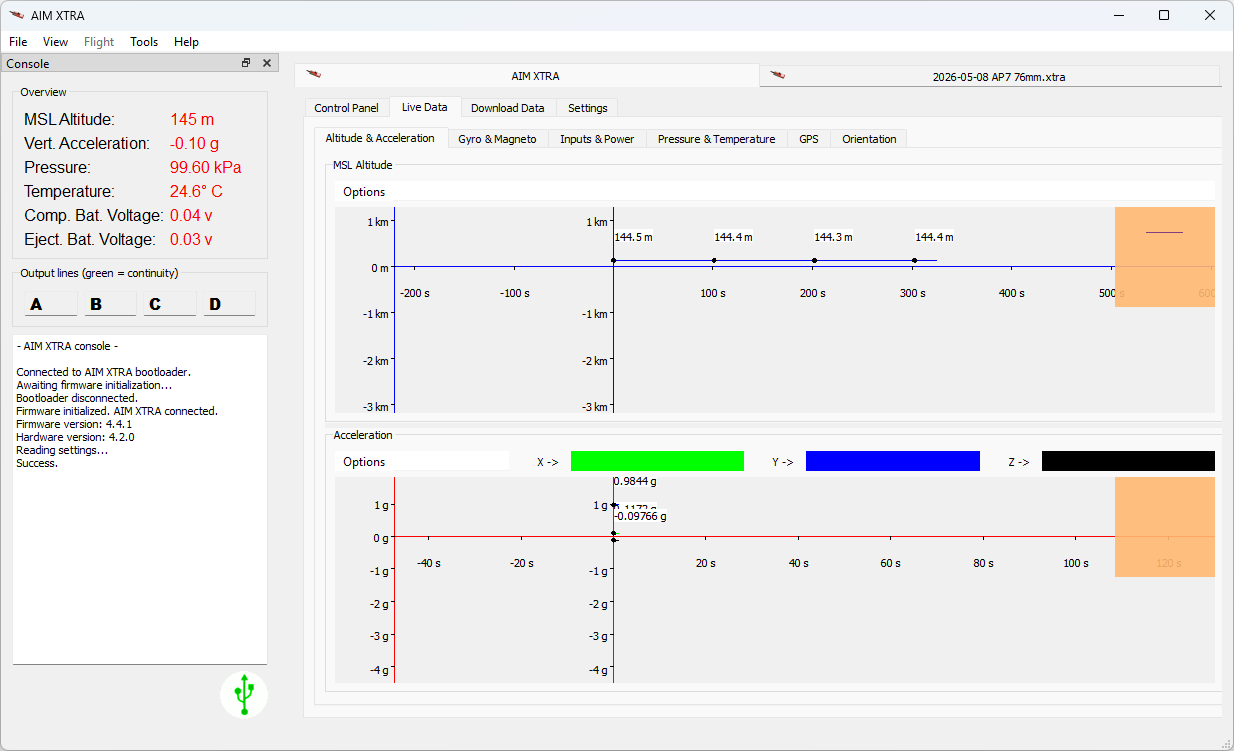Float the Console panel with undock icon
The image size is (1234, 751).
pos(246,63)
